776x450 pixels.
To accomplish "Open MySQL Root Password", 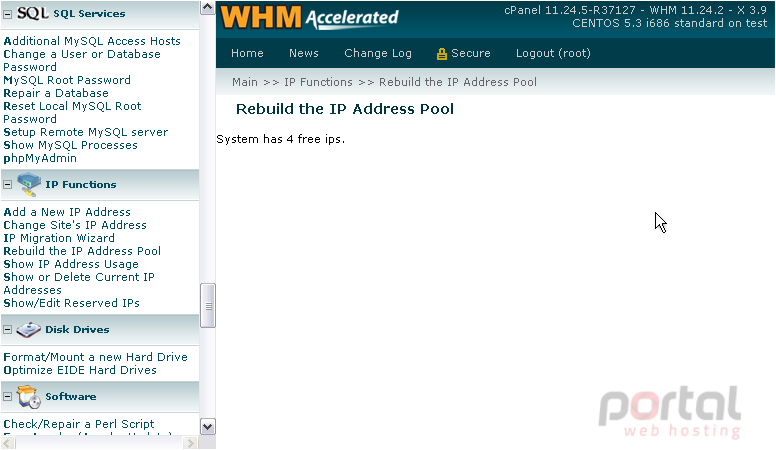I will pyautogui.click(x=67, y=80).
